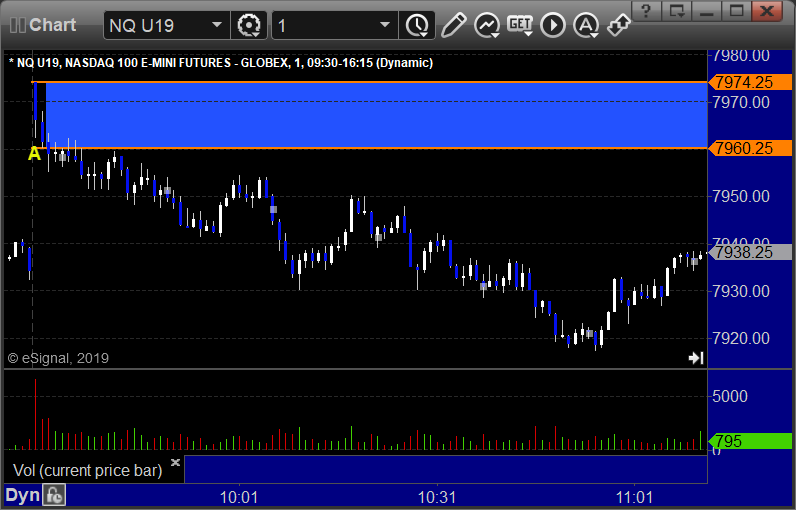Start bar replay playback
796x510 pixels.
553,25
